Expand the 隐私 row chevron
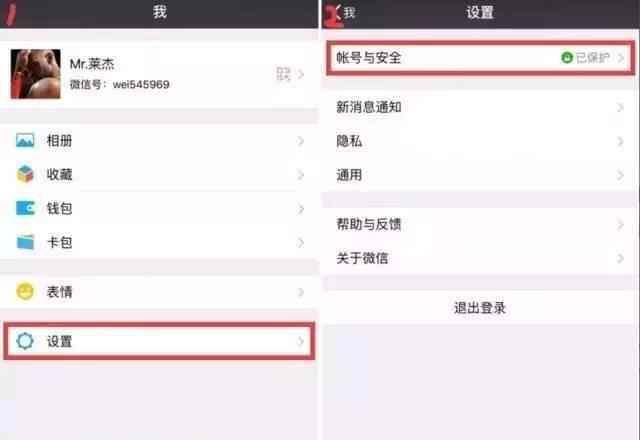This screenshot has width=640, height=440. 620,141
